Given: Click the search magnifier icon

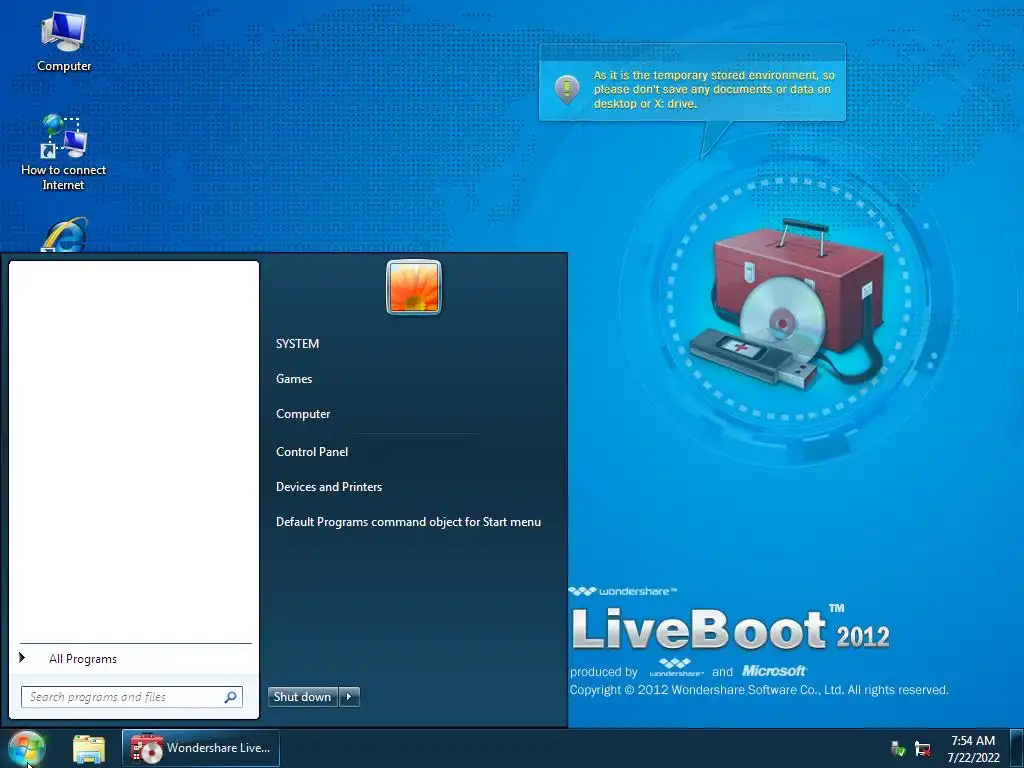Looking at the screenshot, I should [231, 697].
